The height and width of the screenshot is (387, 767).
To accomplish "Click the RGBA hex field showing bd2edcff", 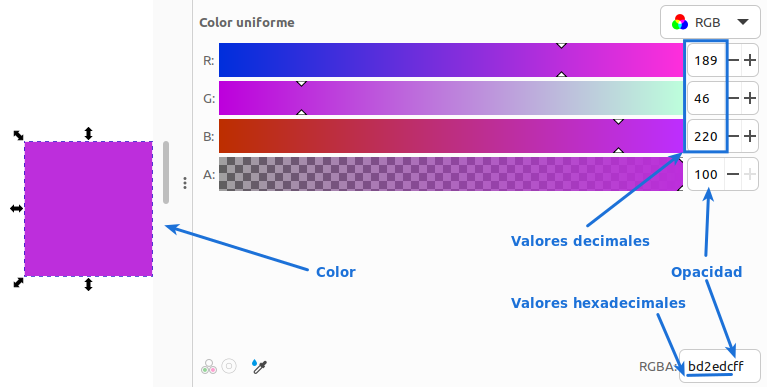I will (720, 366).
